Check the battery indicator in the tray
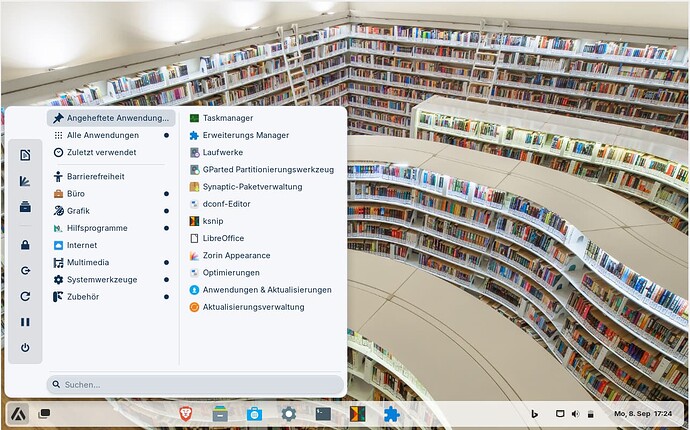This screenshot has height=430, width=690. [x=591, y=414]
